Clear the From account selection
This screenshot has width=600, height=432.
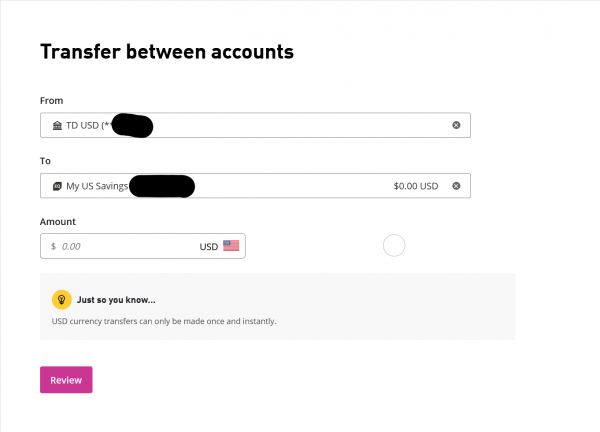click(456, 125)
